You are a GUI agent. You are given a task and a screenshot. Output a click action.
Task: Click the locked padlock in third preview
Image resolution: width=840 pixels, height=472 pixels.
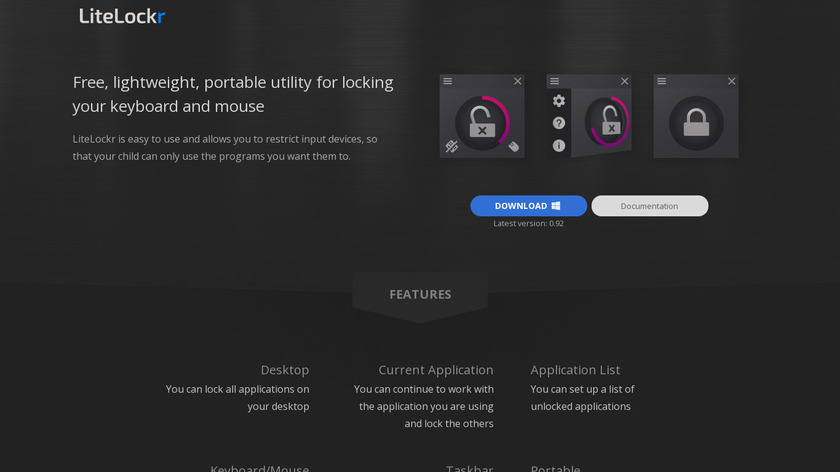point(696,123)
